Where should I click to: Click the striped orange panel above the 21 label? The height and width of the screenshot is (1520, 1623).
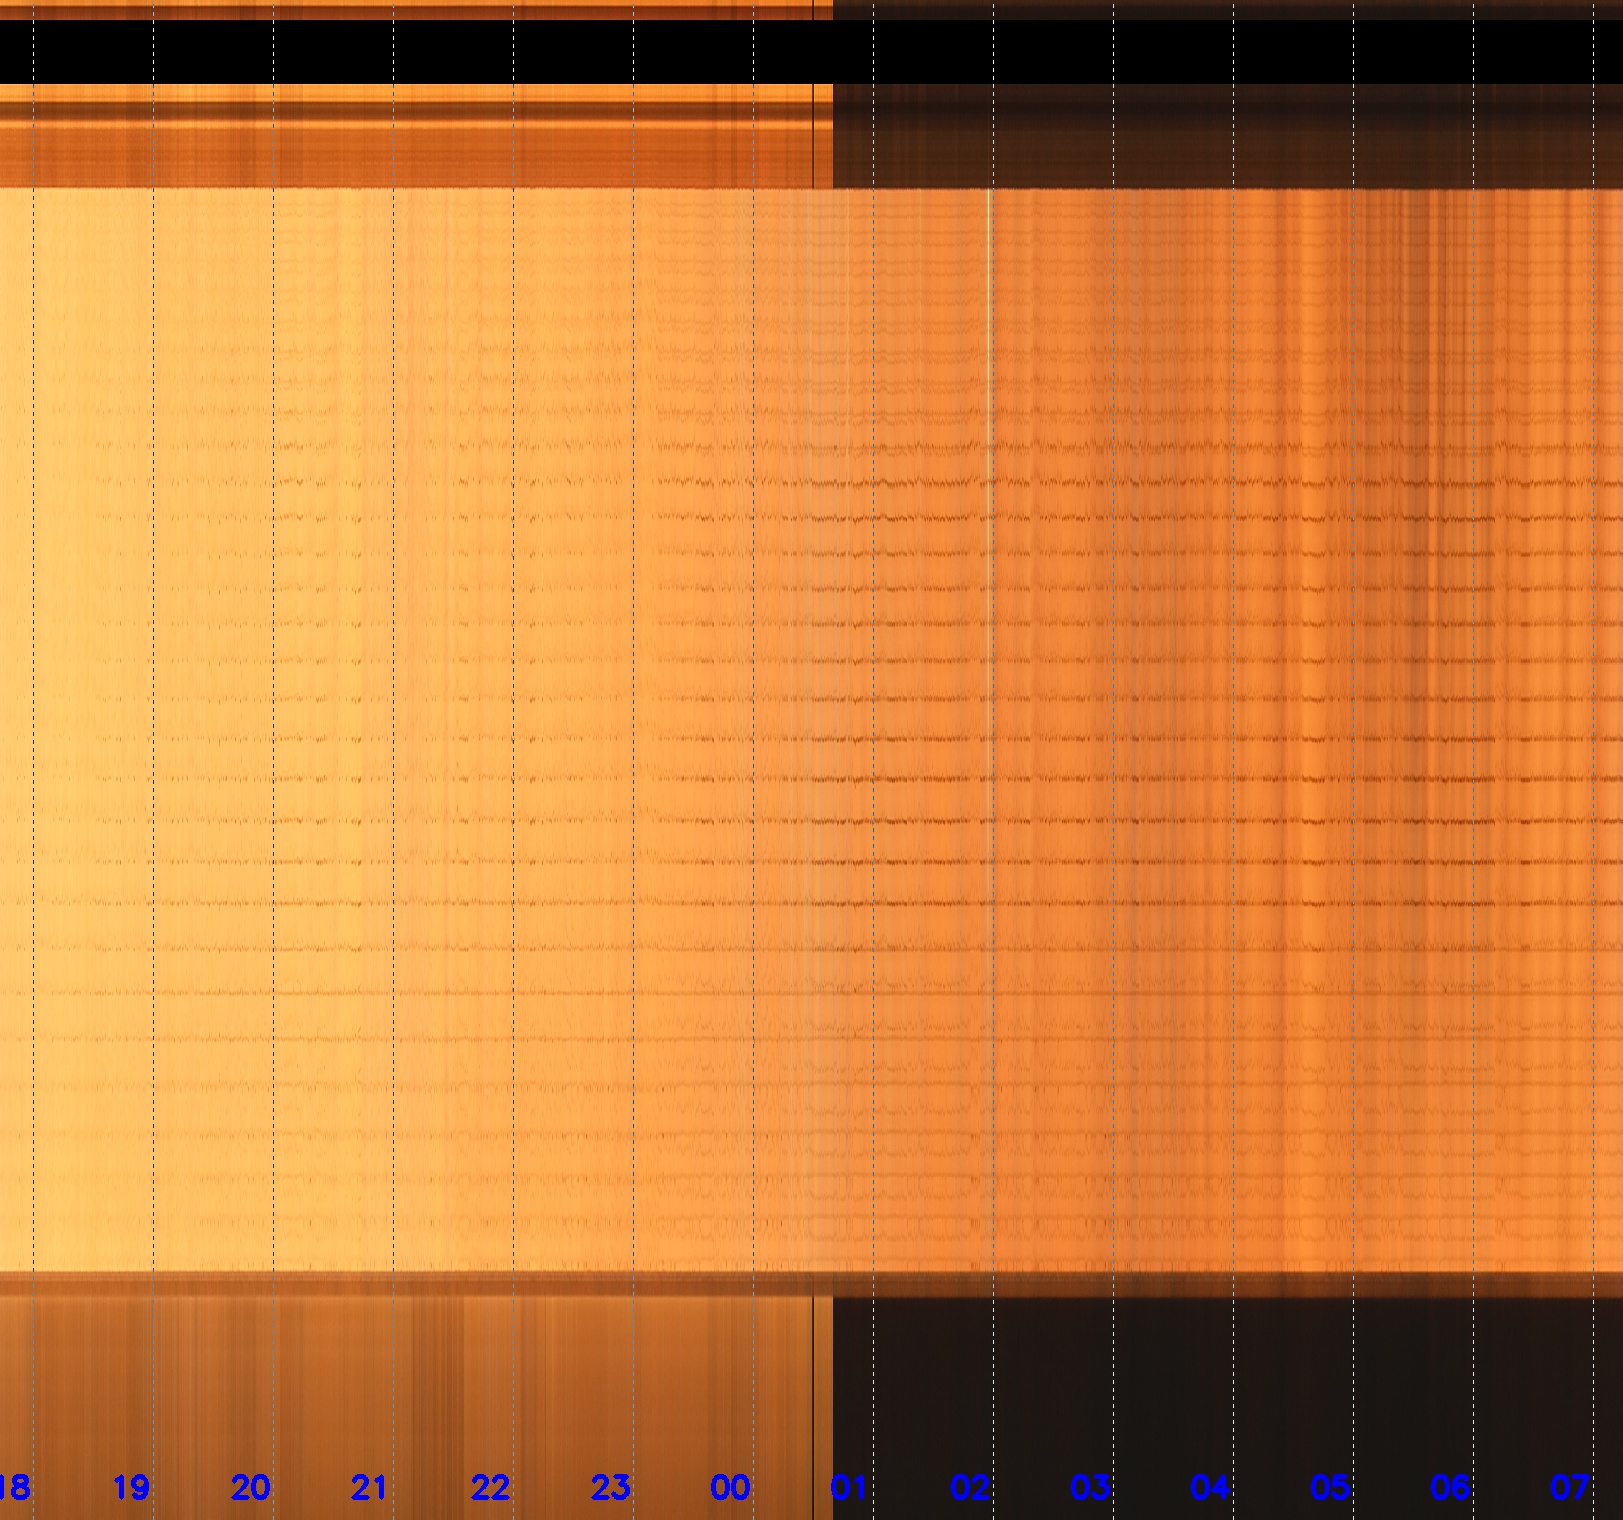[x=370, y=1380]
